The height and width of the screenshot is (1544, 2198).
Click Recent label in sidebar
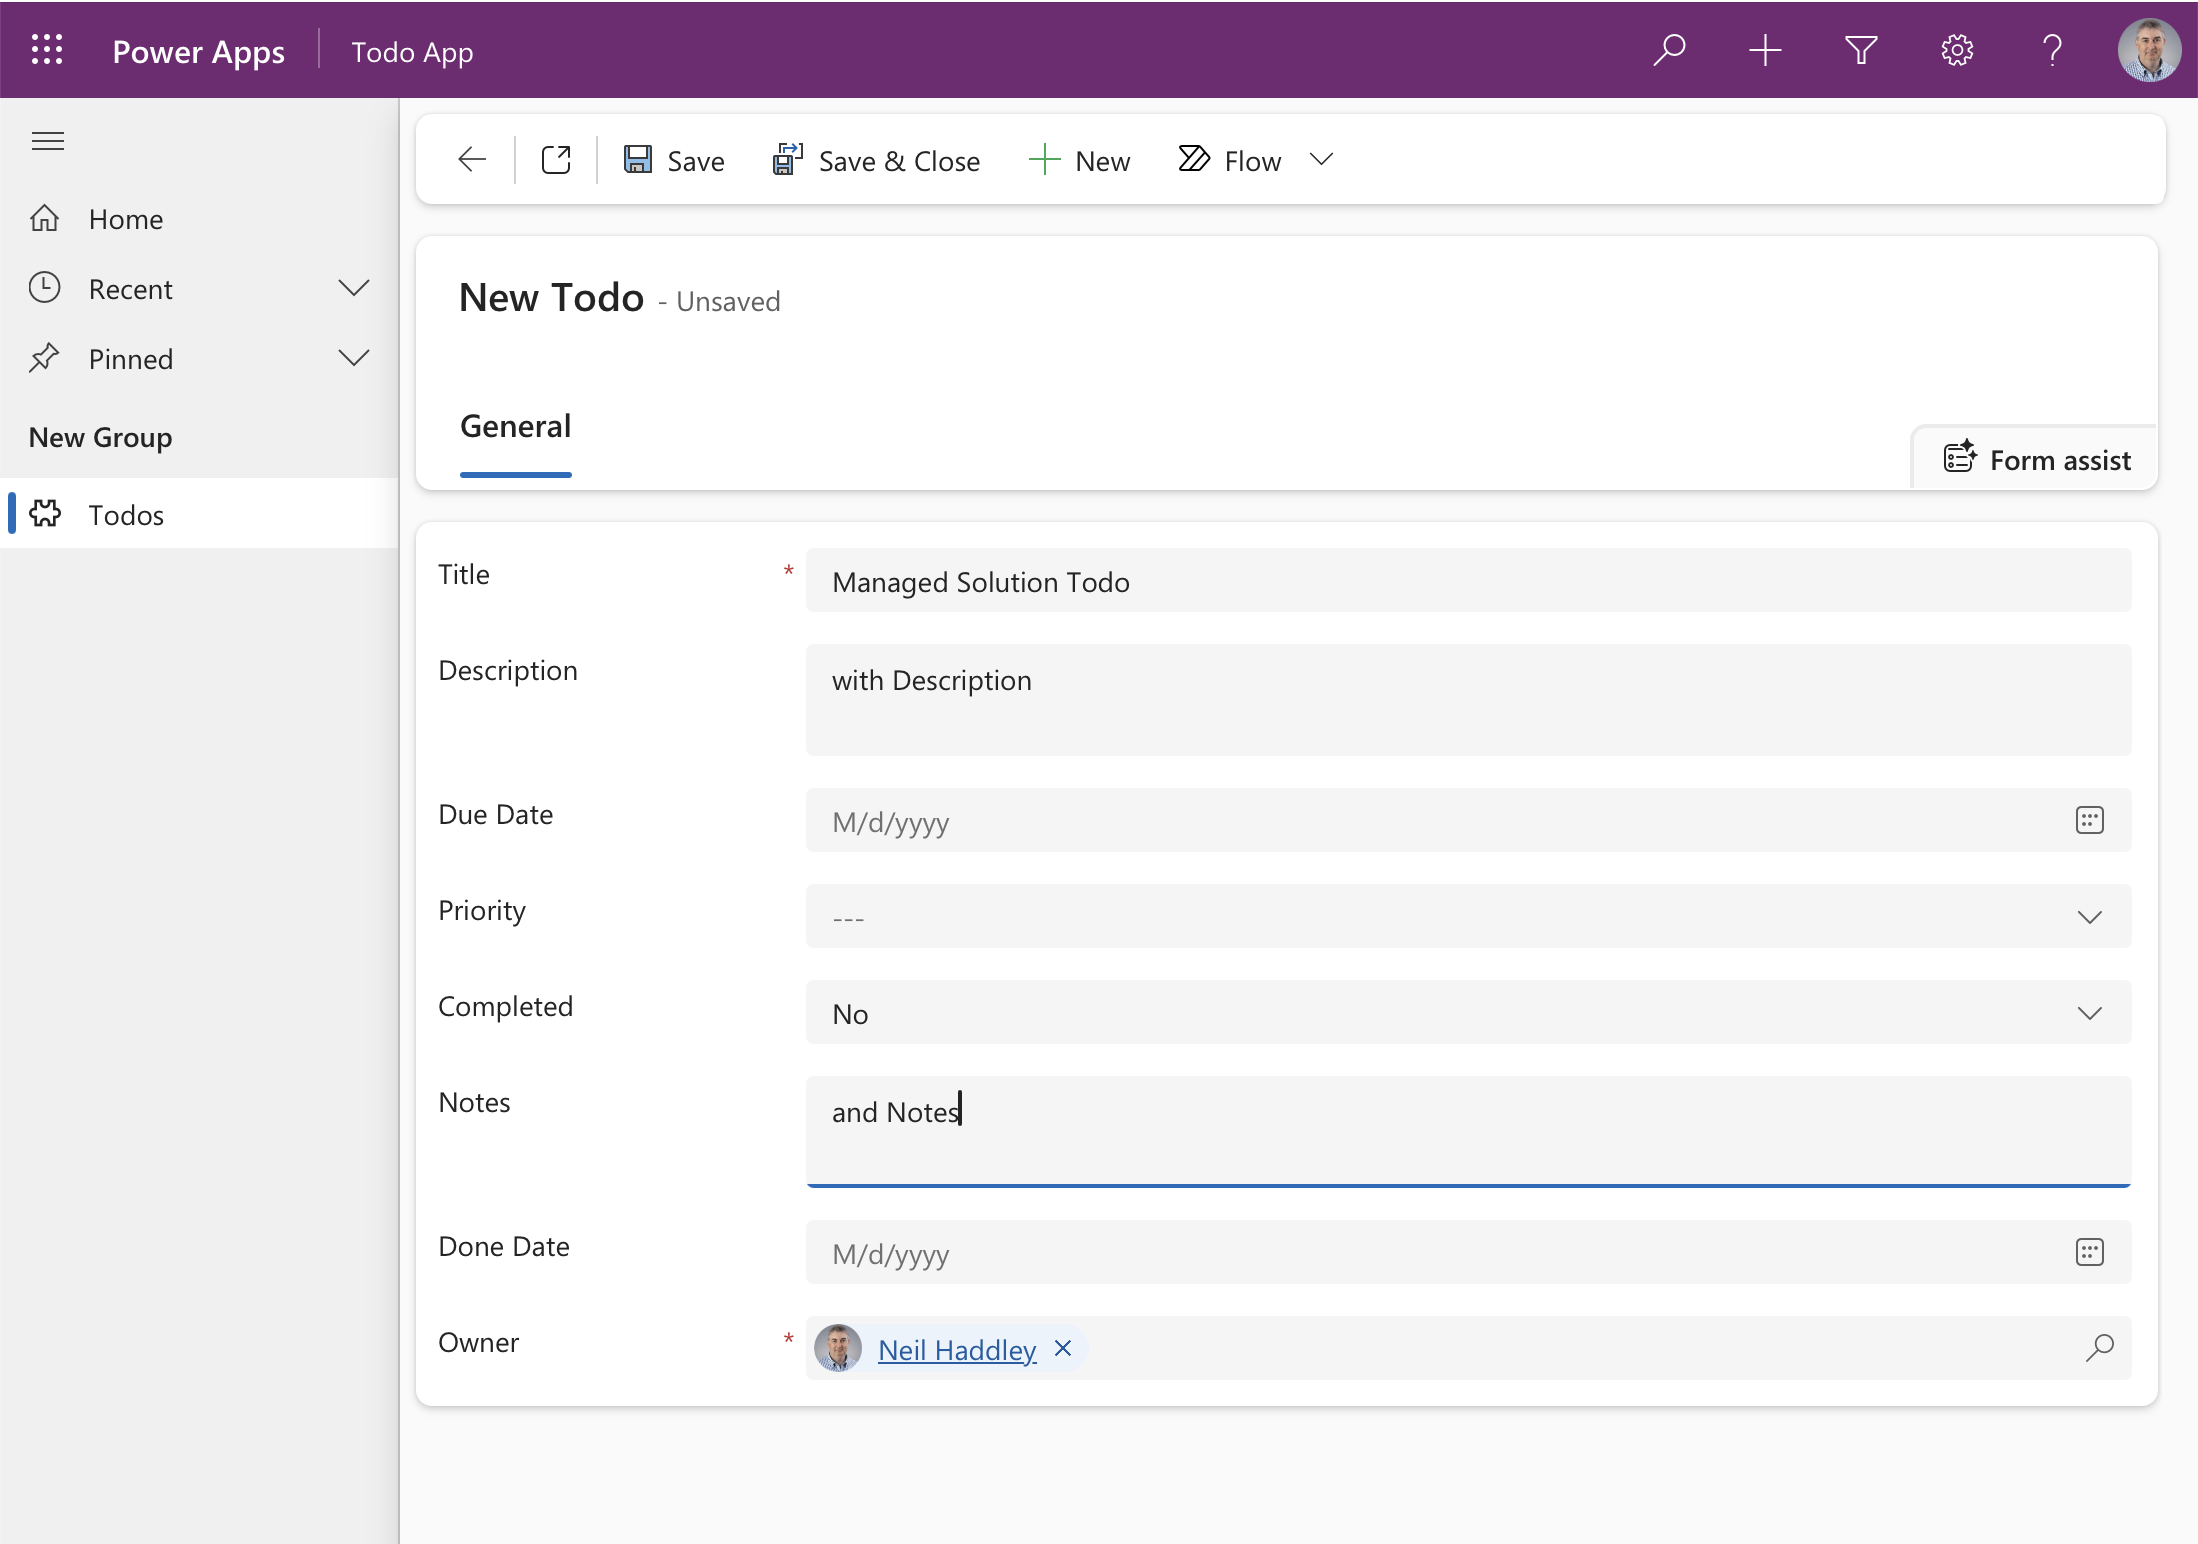coord(130,290)
